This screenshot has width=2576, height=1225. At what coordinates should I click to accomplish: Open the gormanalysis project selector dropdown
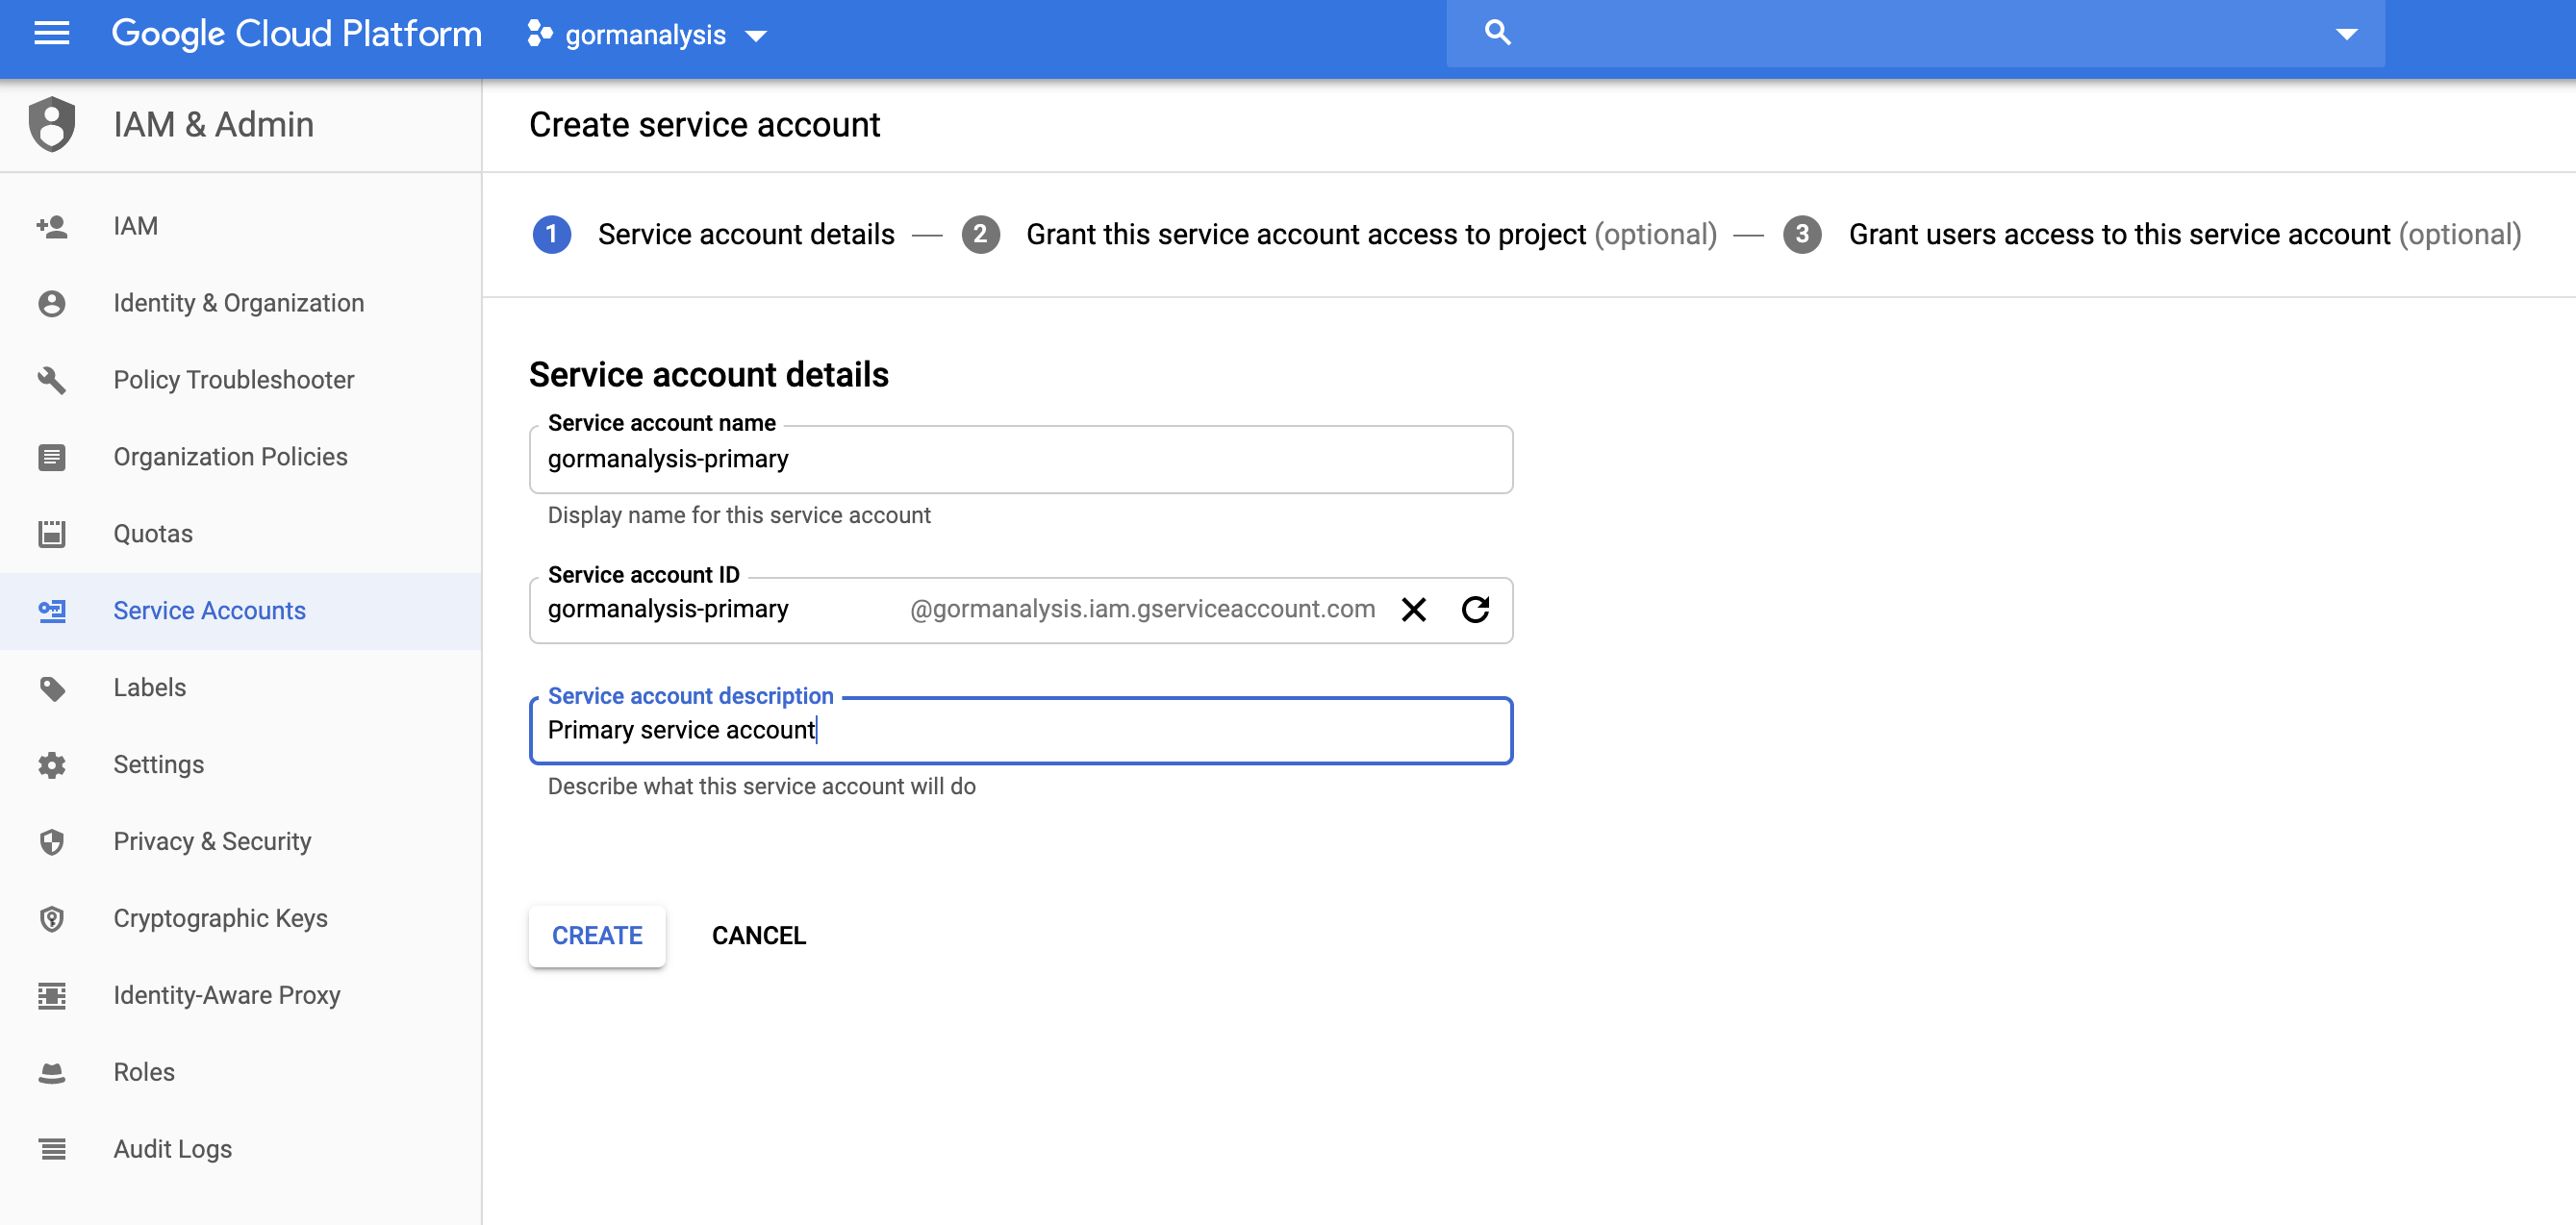647,35
